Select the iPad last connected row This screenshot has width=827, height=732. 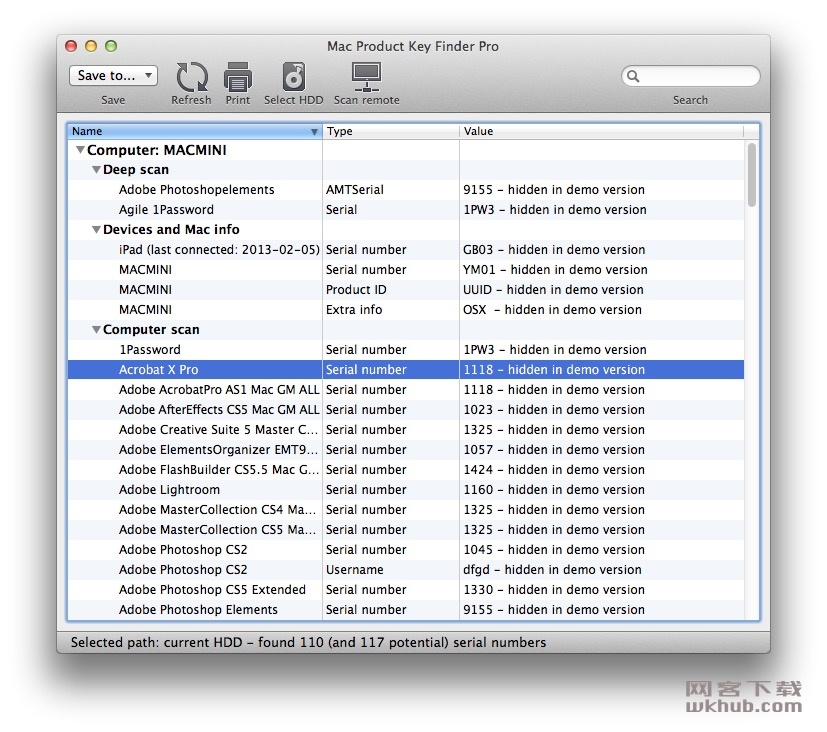pos(406,250)
